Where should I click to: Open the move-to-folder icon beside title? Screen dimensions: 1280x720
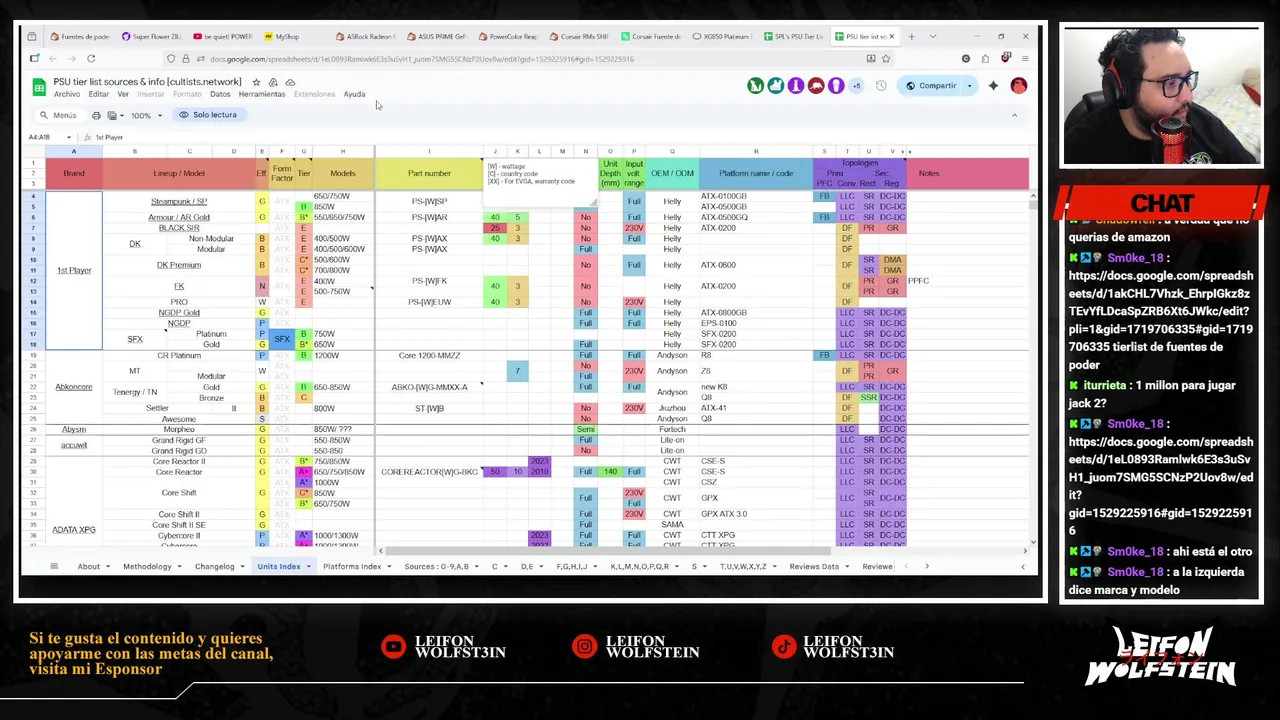273,82
